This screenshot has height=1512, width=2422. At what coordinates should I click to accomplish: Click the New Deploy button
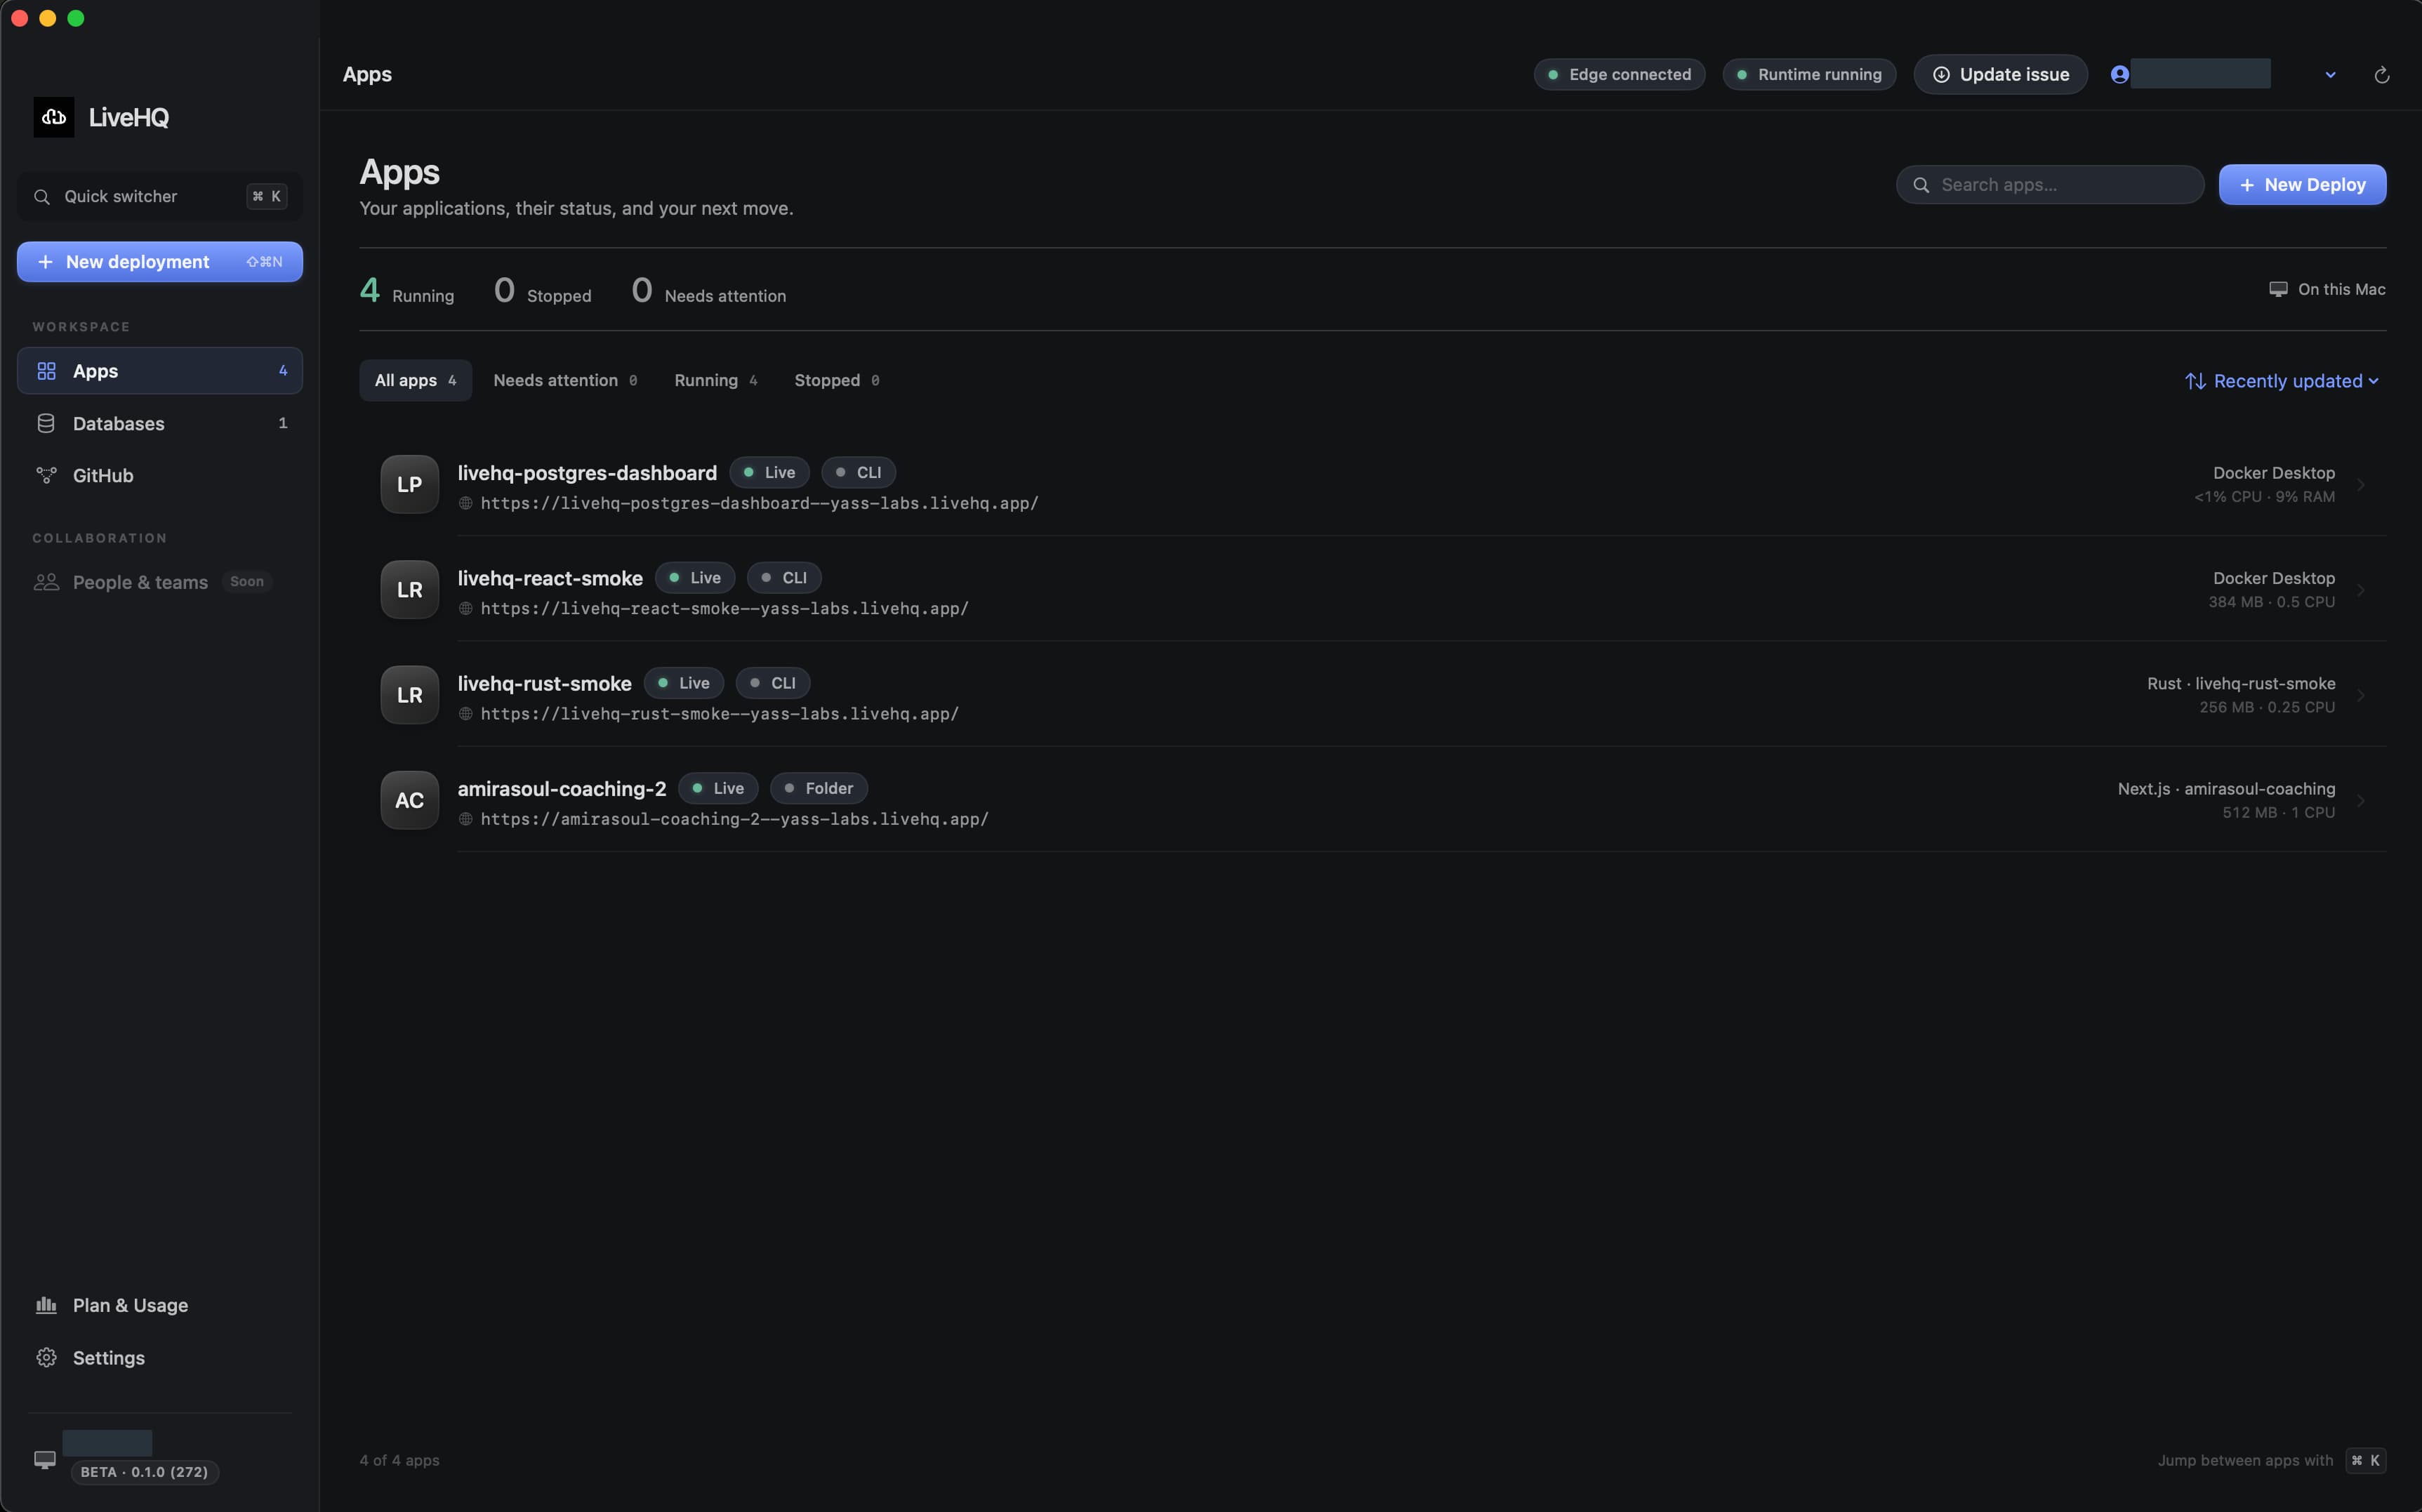(x=2302, y=185)
